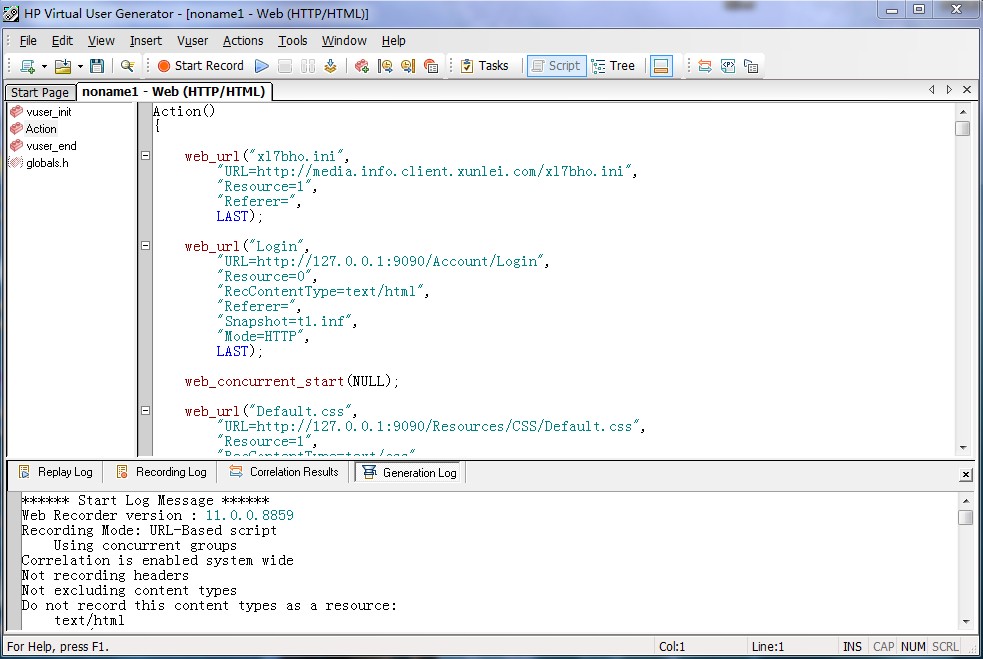Switch to the Replay Log tab

click(x=56, y=472)
